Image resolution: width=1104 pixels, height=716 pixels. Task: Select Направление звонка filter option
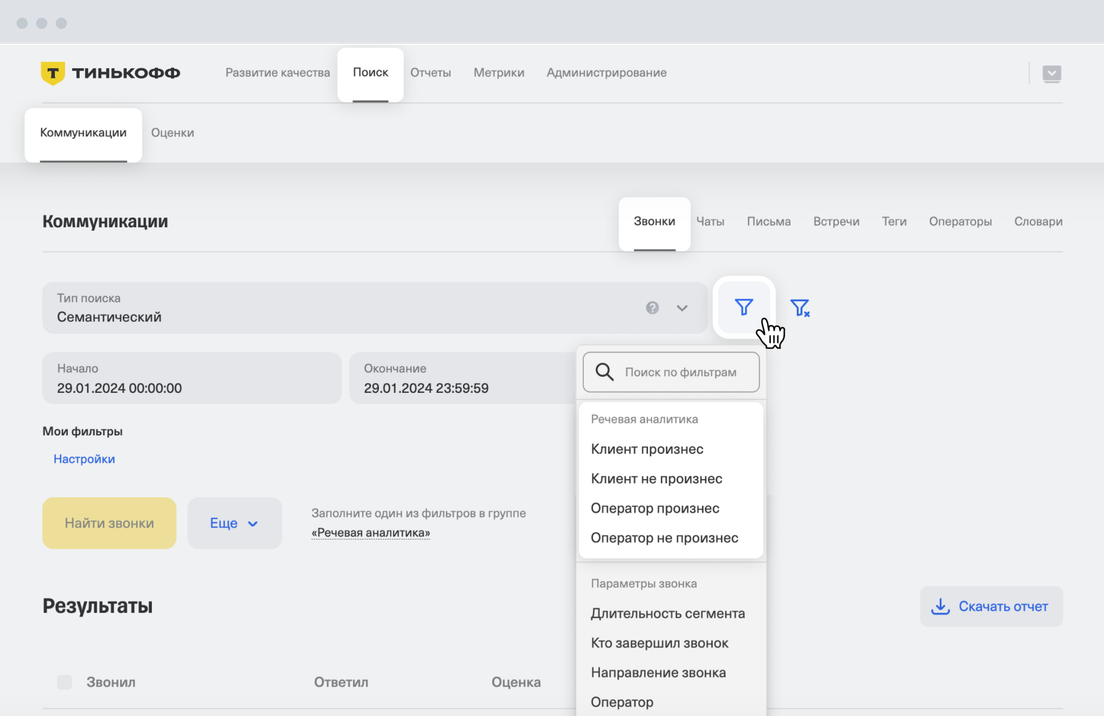click(x=658, y=673)
